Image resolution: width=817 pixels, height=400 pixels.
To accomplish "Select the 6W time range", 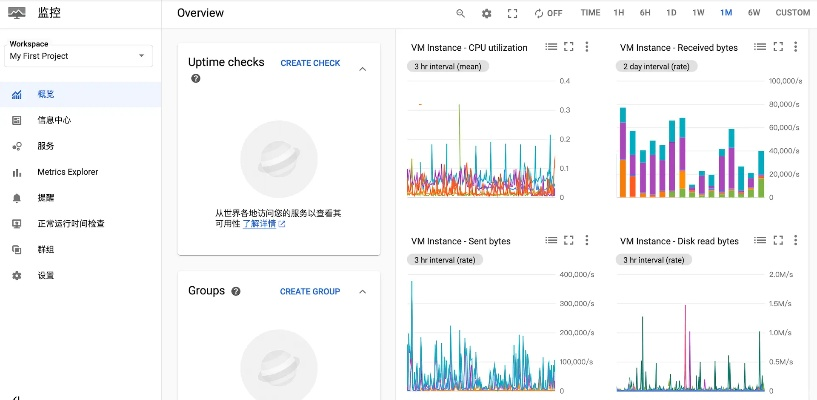I will [754, 13].
